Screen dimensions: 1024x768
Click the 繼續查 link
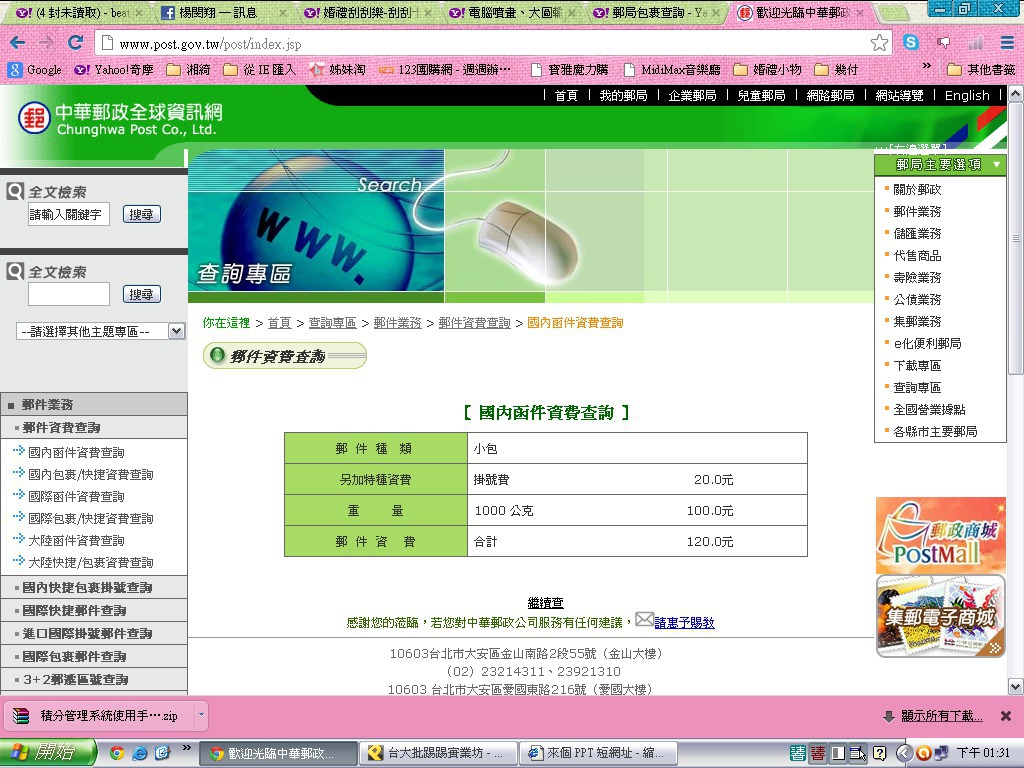tap(545, 602)
